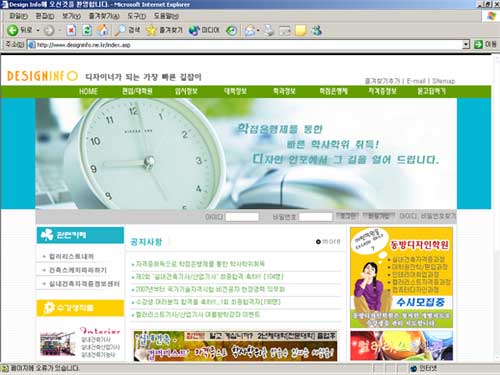
Task: Open the Search magnifier toolbar icon
Action: (x=119, y=30)
